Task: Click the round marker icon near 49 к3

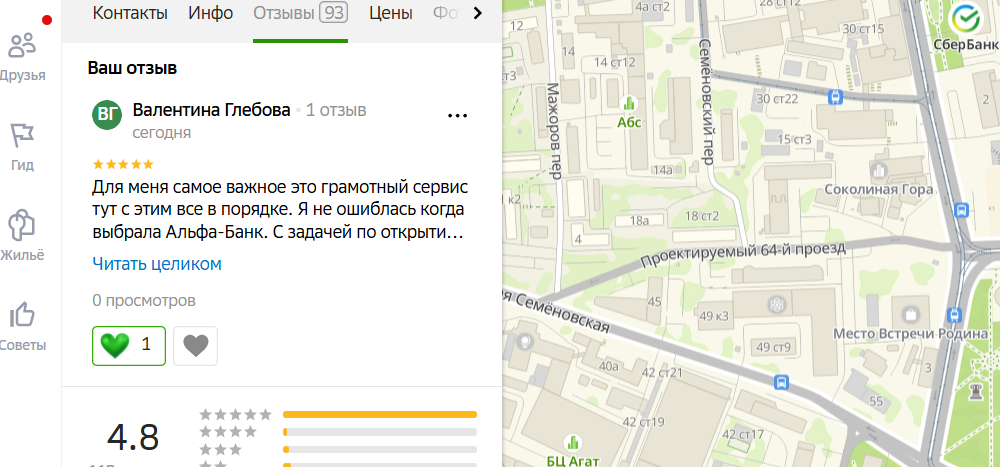Action: 775,305
